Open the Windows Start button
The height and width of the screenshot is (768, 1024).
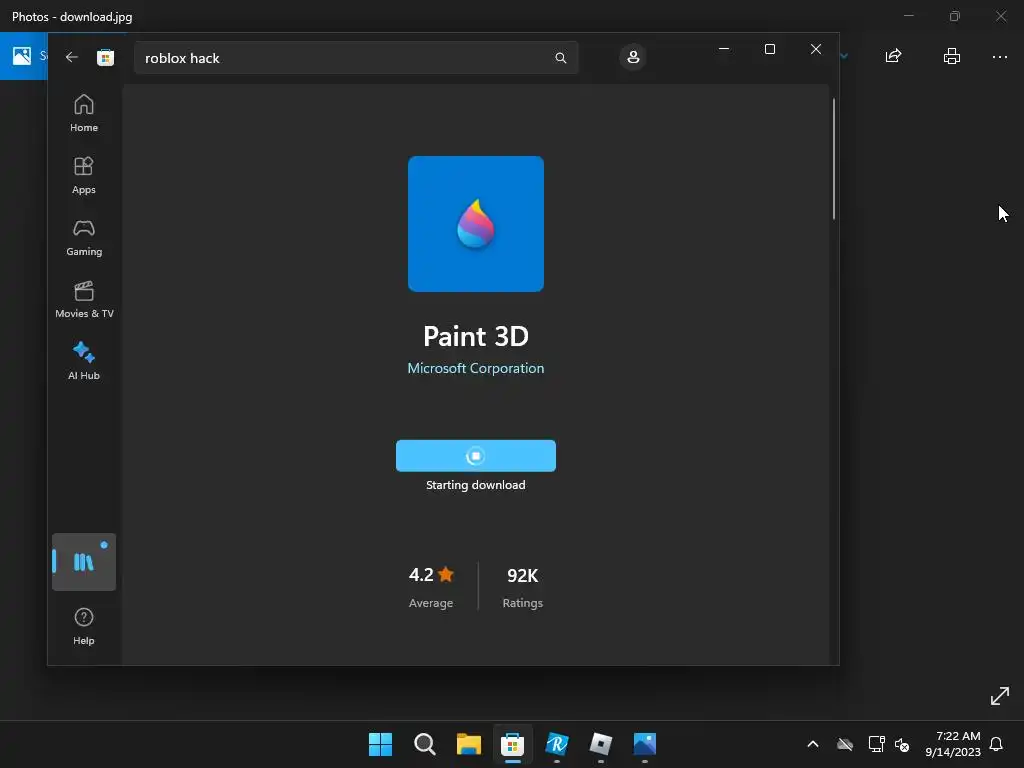(x=380, y=744)
